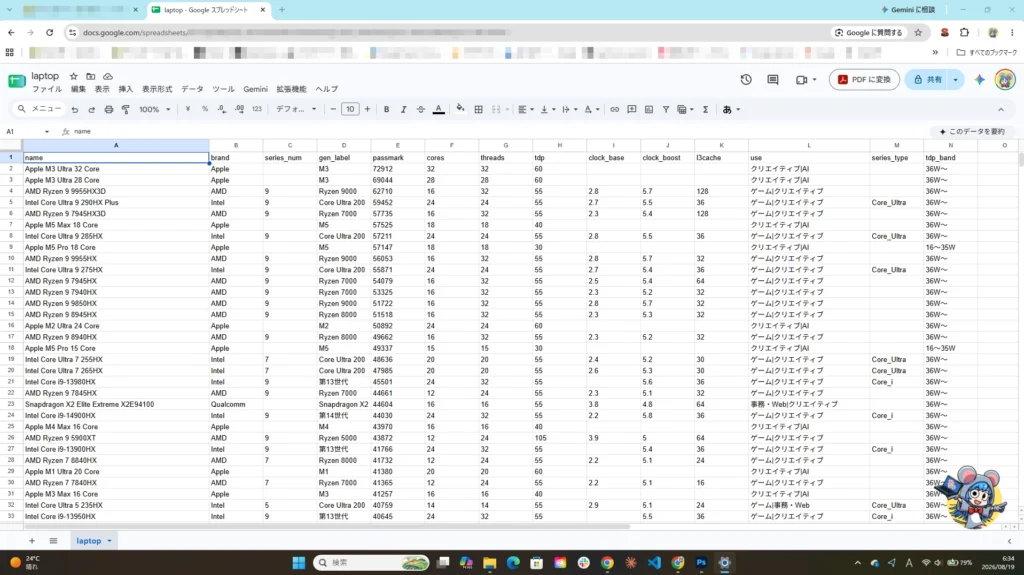1024x575 pixels.
Task: Expand the share button dropdown arrow
Action: pyautogui.click(x=955, y=80)
